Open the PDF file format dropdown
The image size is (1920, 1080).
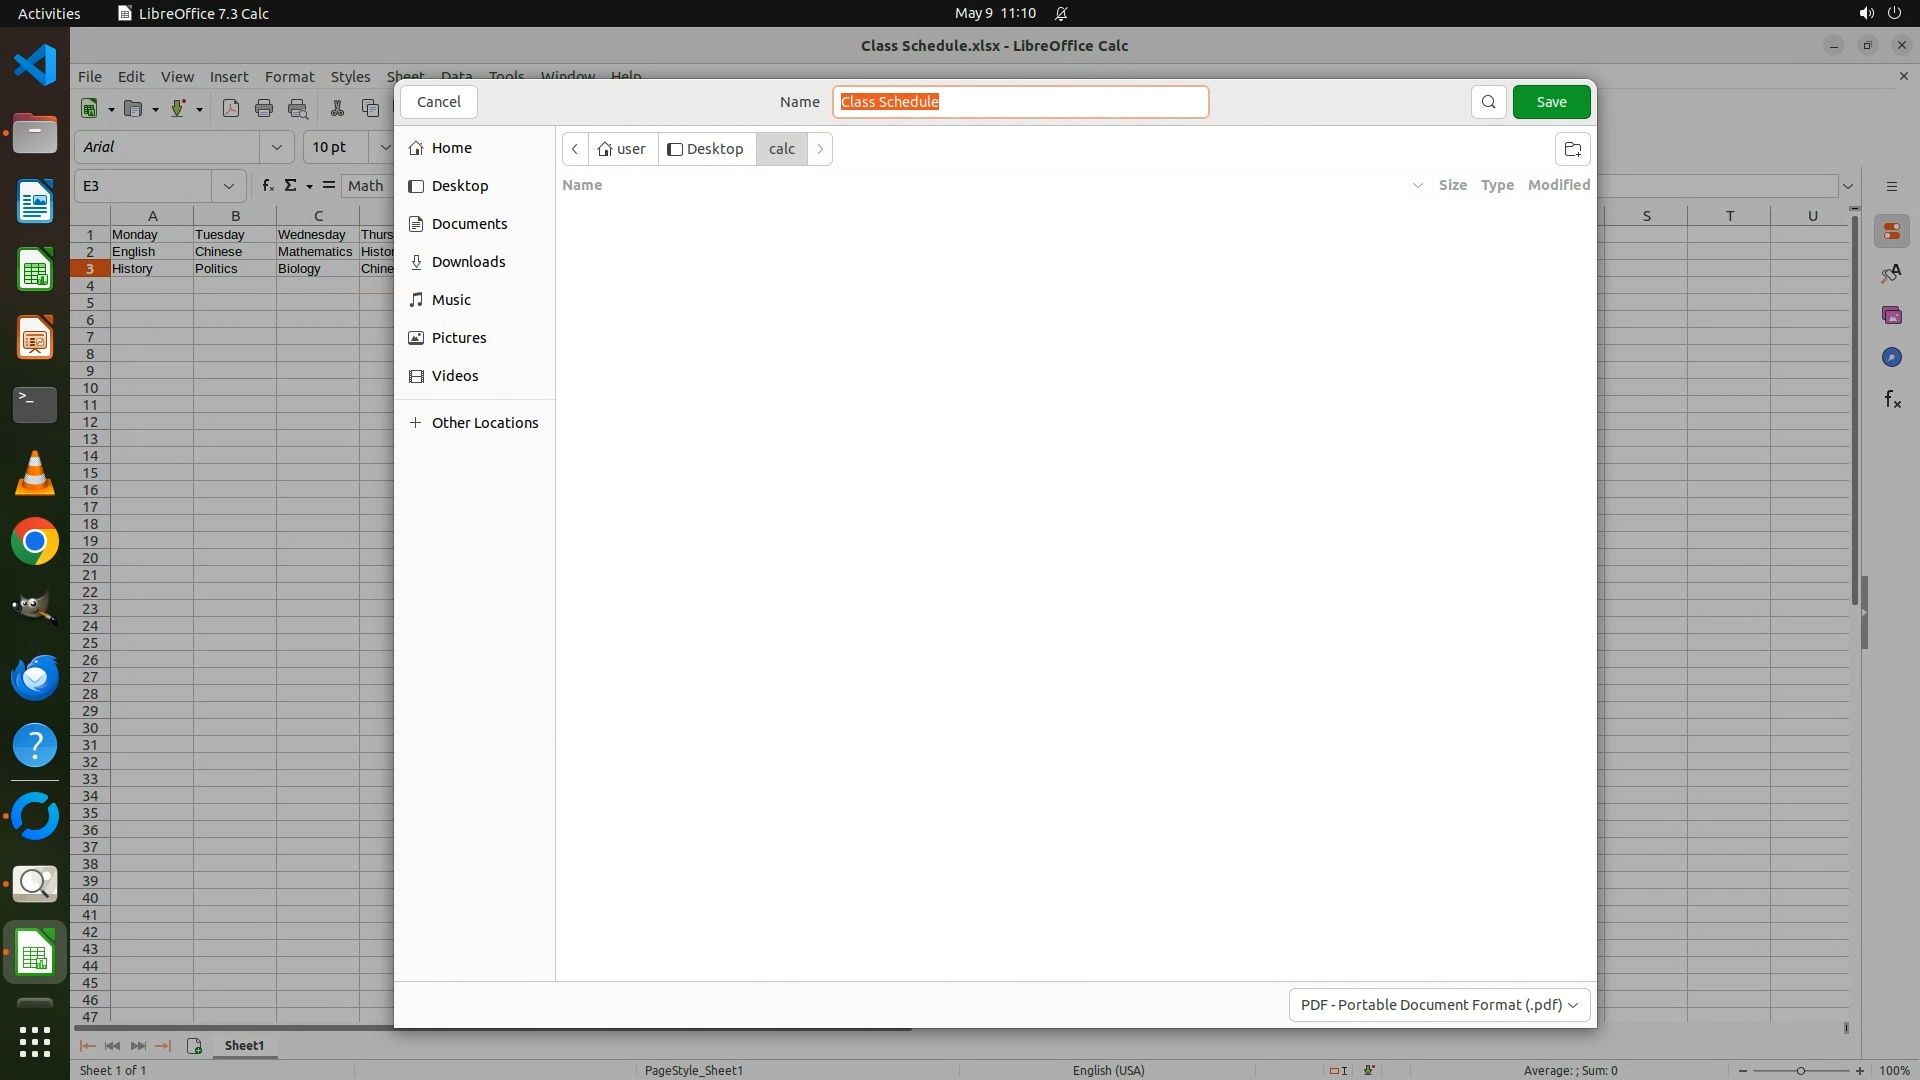click(x=1438, y=1004)
